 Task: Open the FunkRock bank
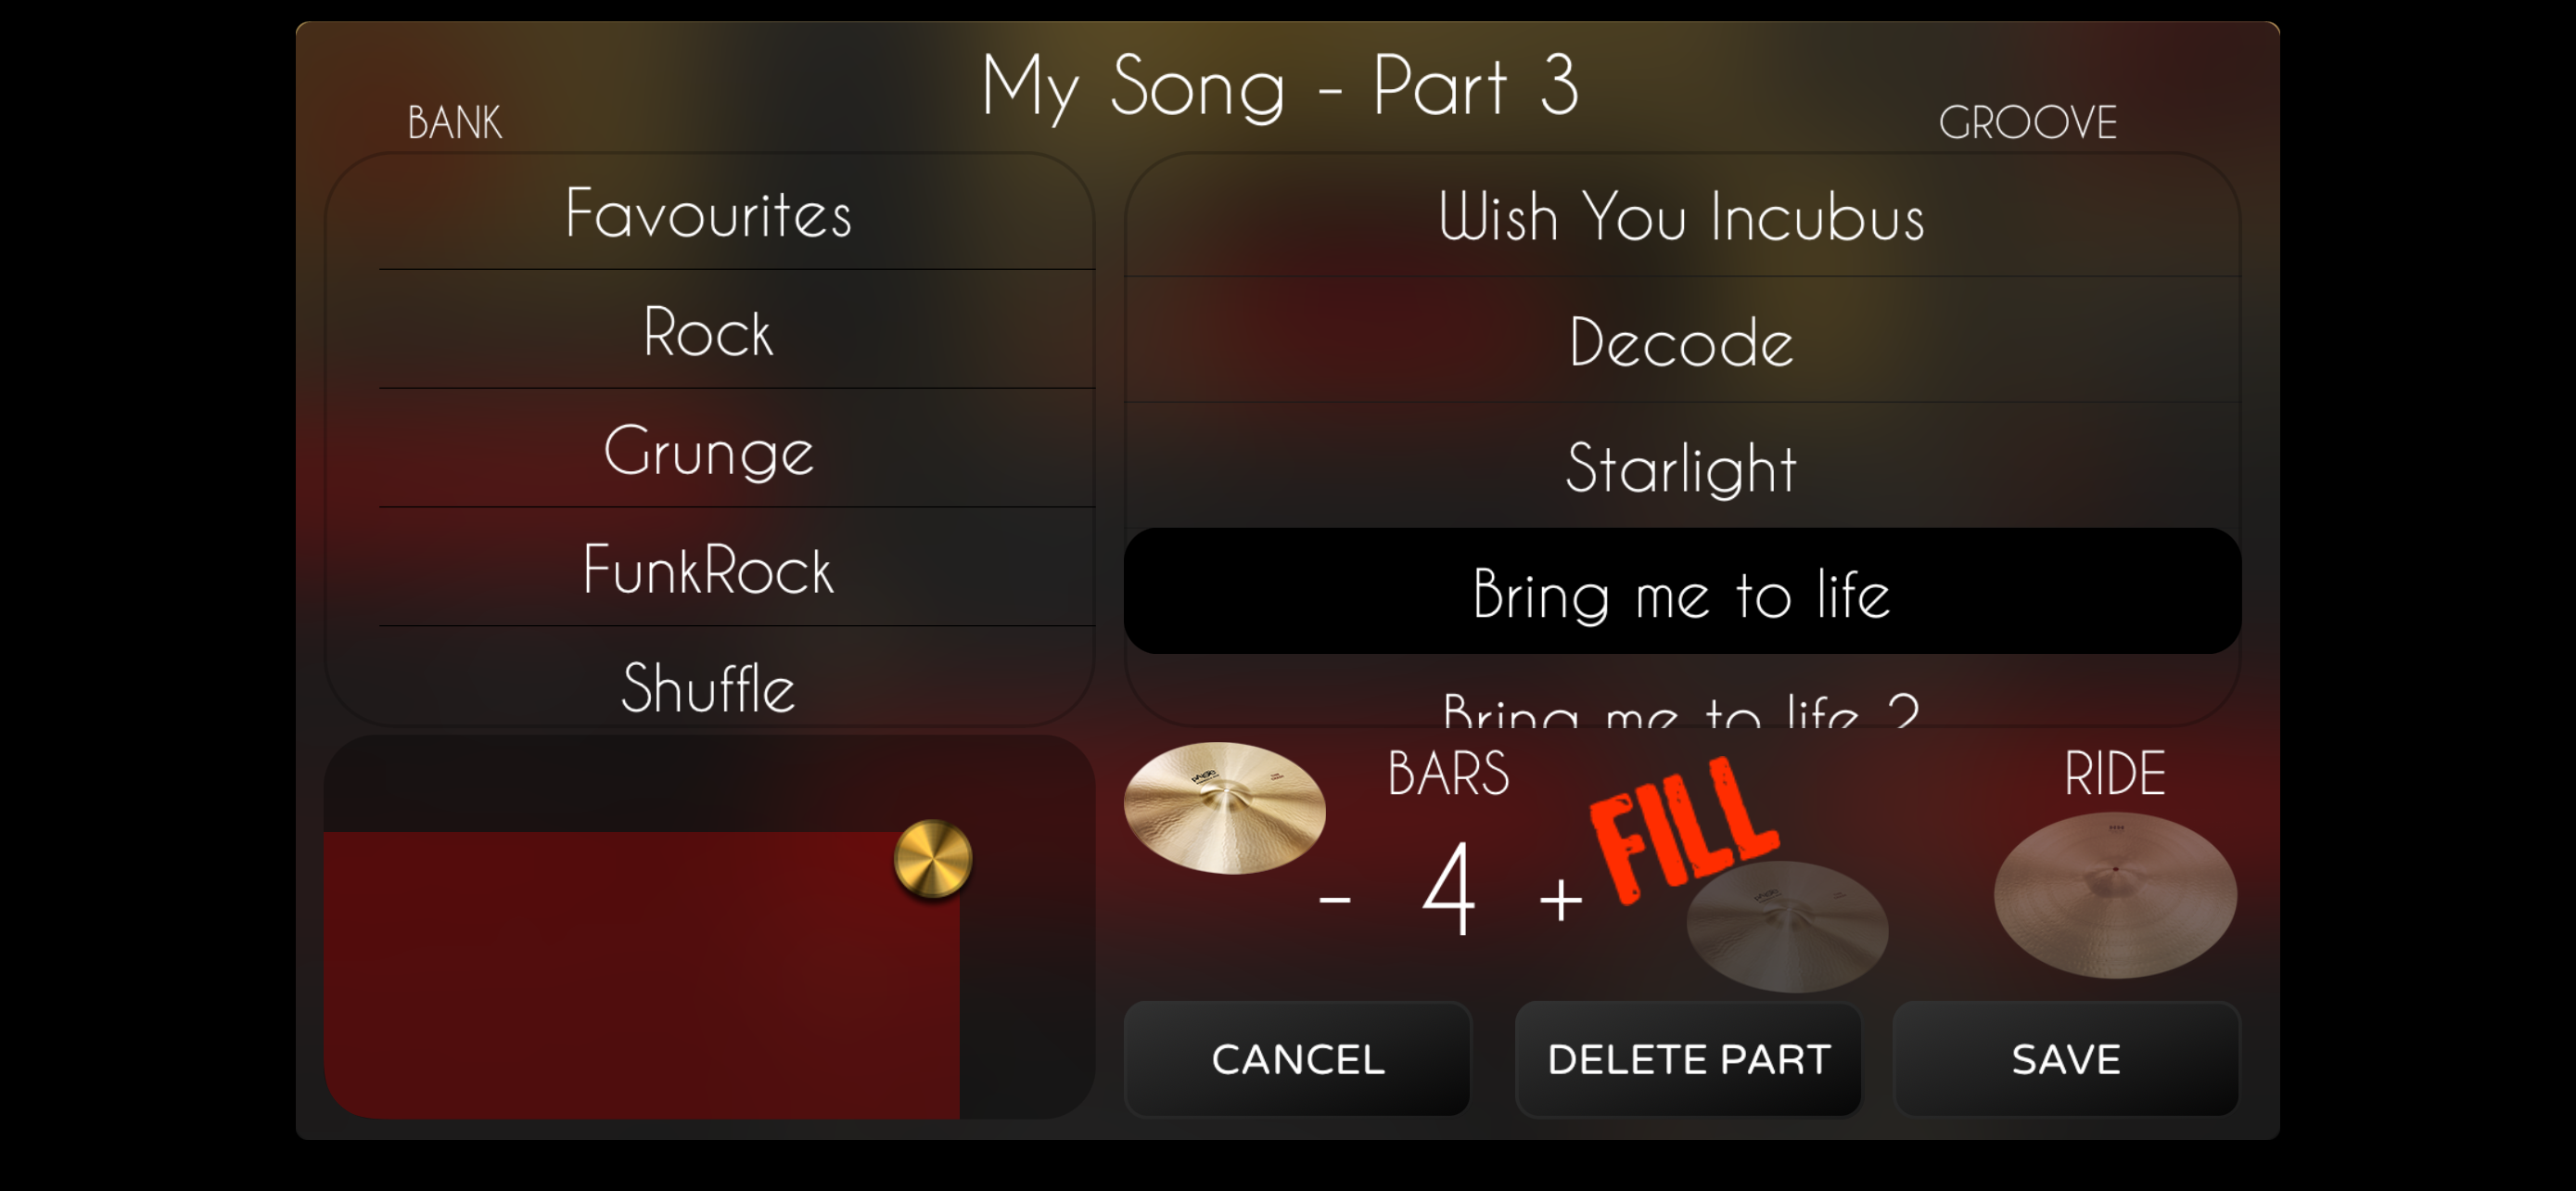click(x=709, y=569)
